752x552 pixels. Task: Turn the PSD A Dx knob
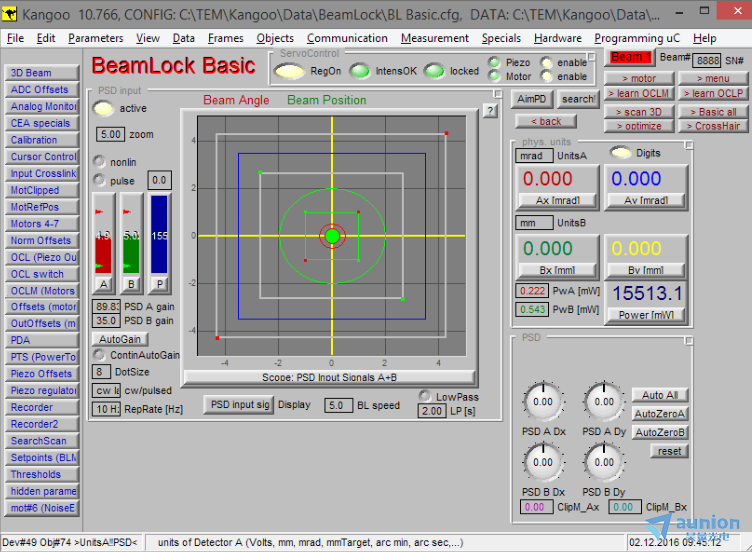pos(543,402)
